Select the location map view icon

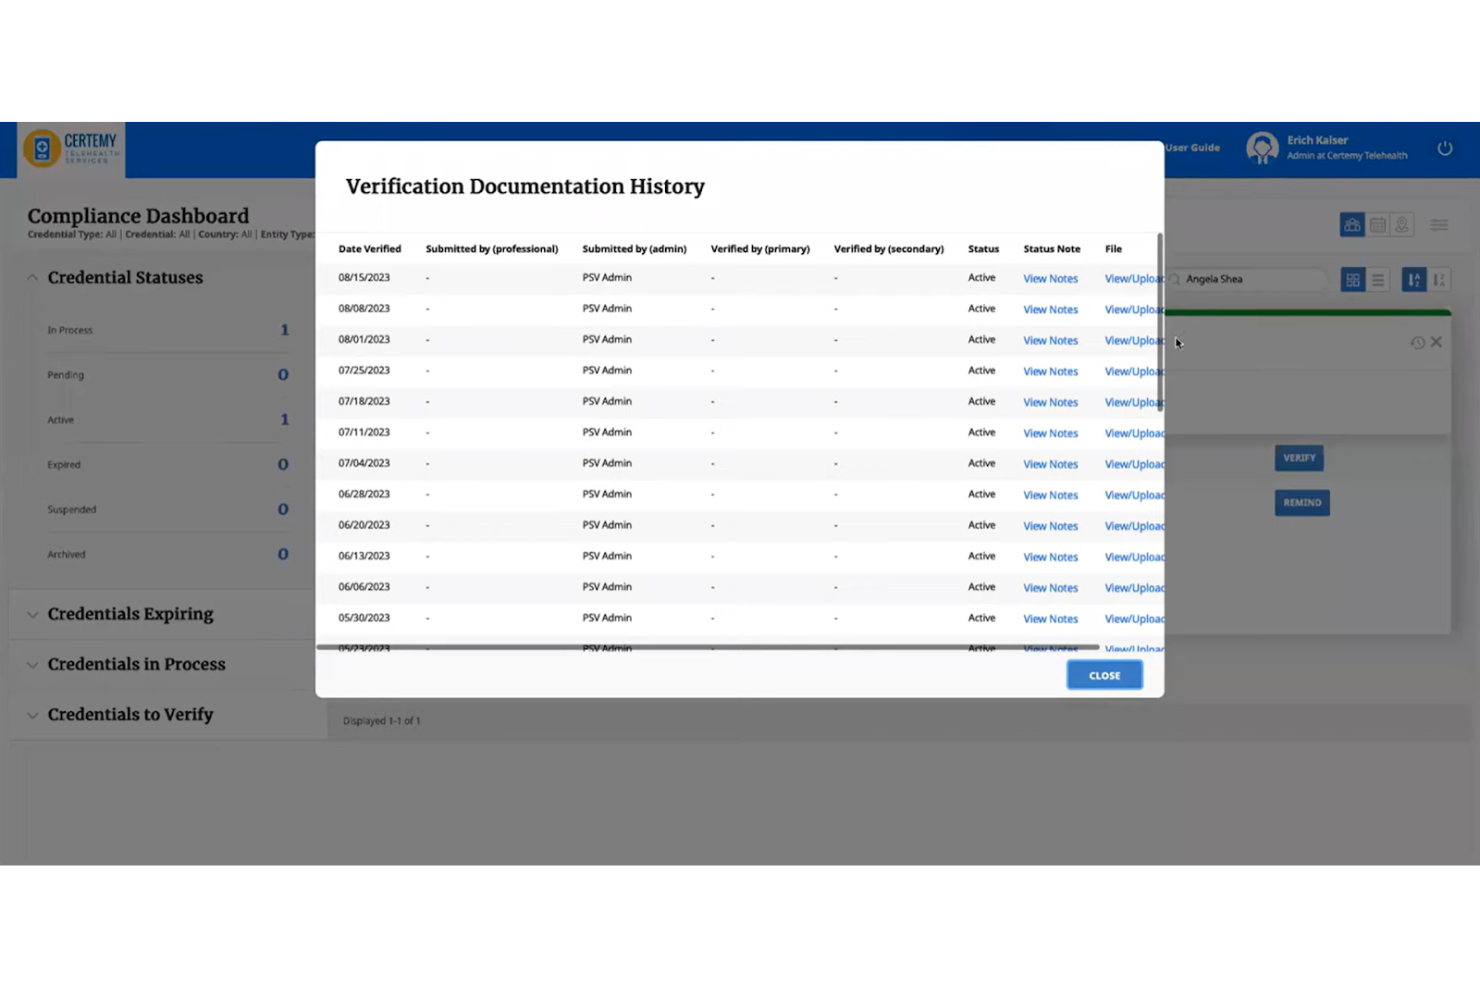click(x=1402, y=224)
